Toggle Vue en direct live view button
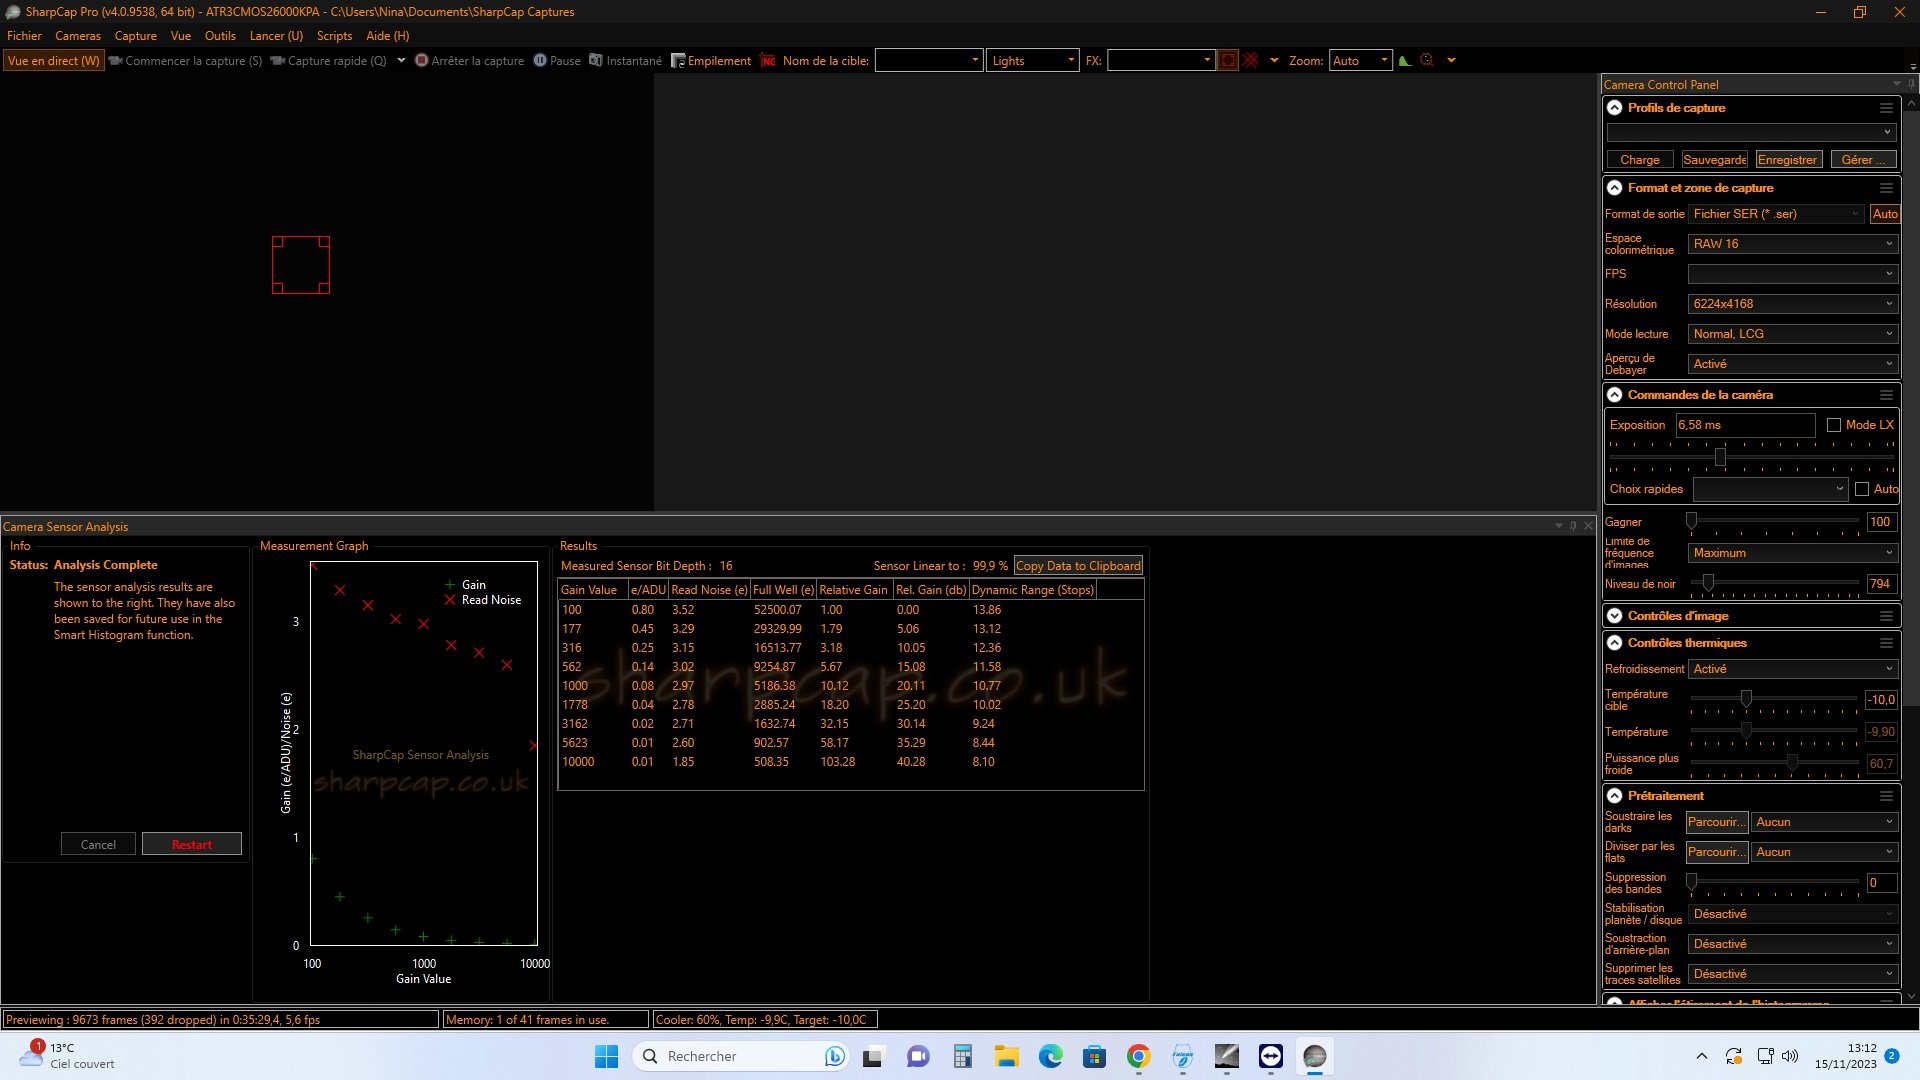Screen dimensions: 1920x1080 tap(54, 61)
